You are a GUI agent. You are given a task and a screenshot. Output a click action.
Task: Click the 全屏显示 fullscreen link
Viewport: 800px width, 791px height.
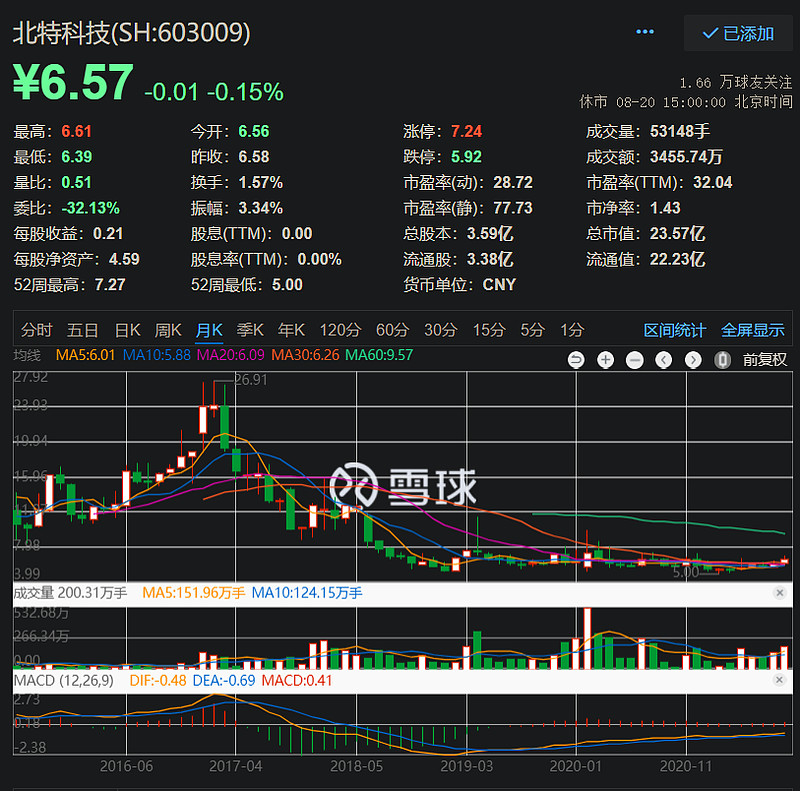753,331
